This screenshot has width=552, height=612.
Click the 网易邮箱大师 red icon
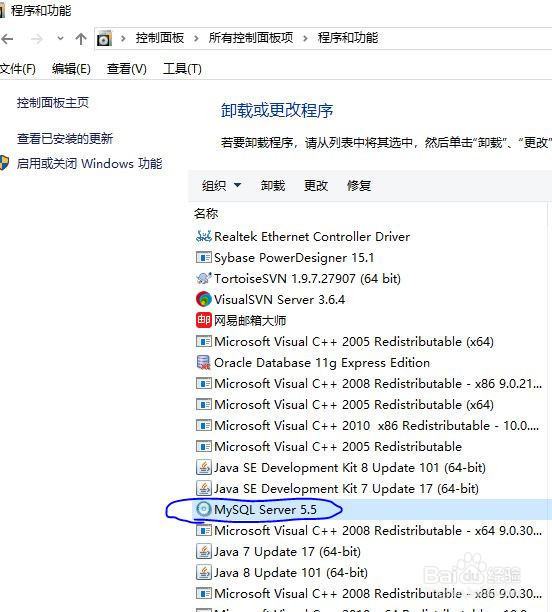point(203,320)
